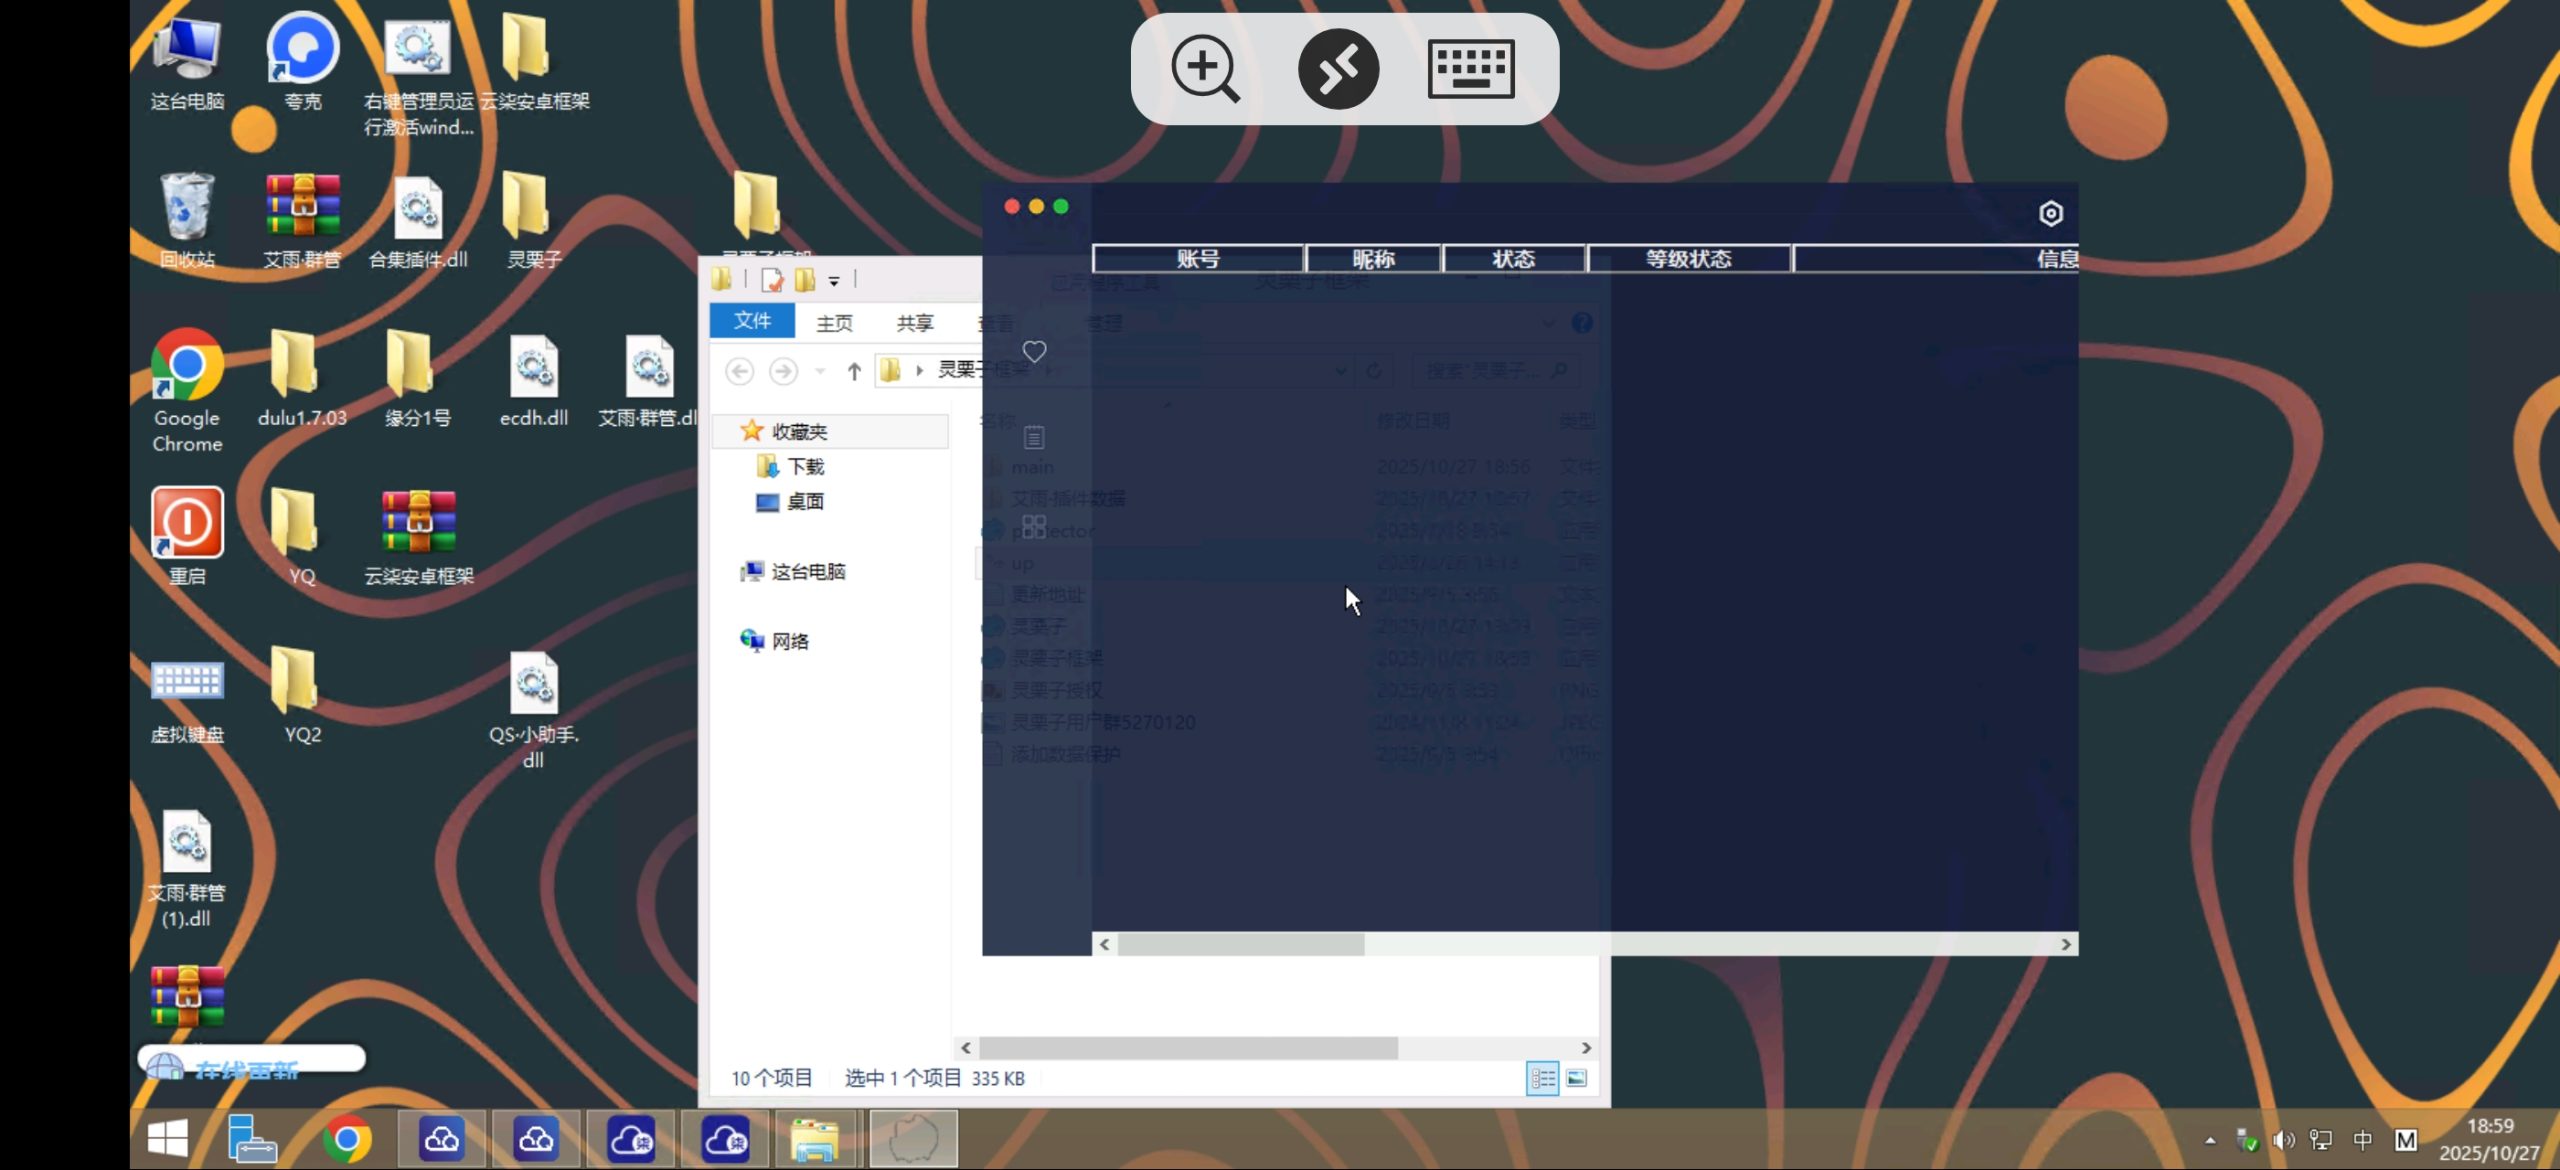Toggle the heart favorite icon in dark window
This screenshot has height=1170, width=2560.
(x=1035, y=351)
